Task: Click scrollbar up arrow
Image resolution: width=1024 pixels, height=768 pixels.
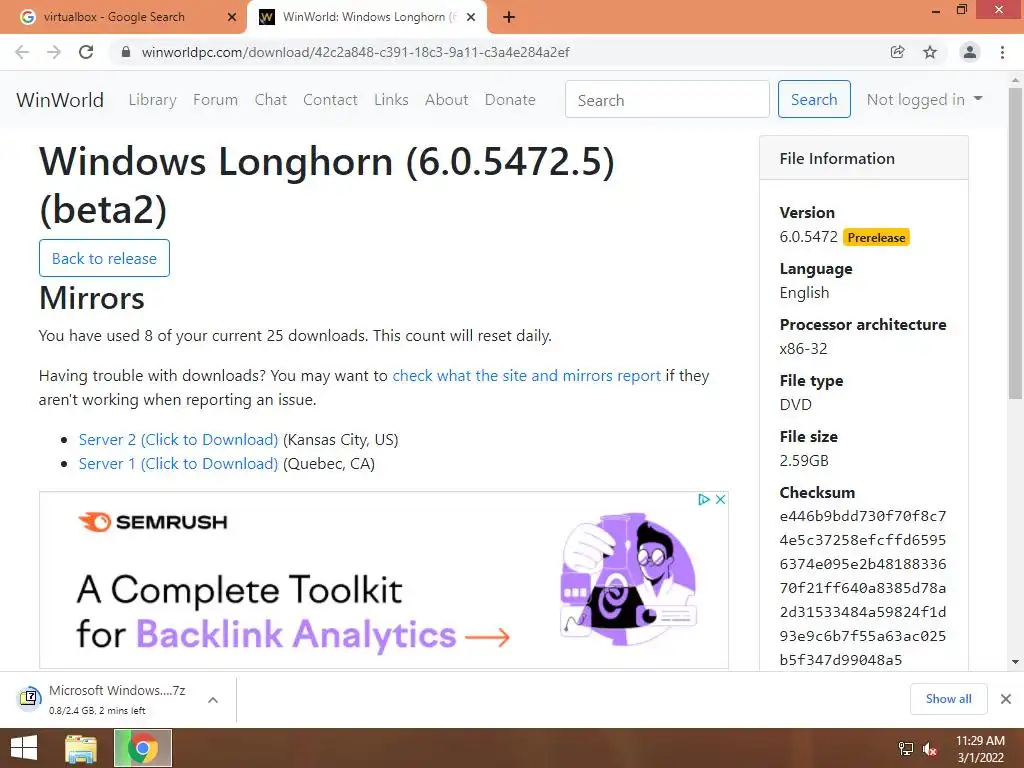Action: click(1015, 80)
